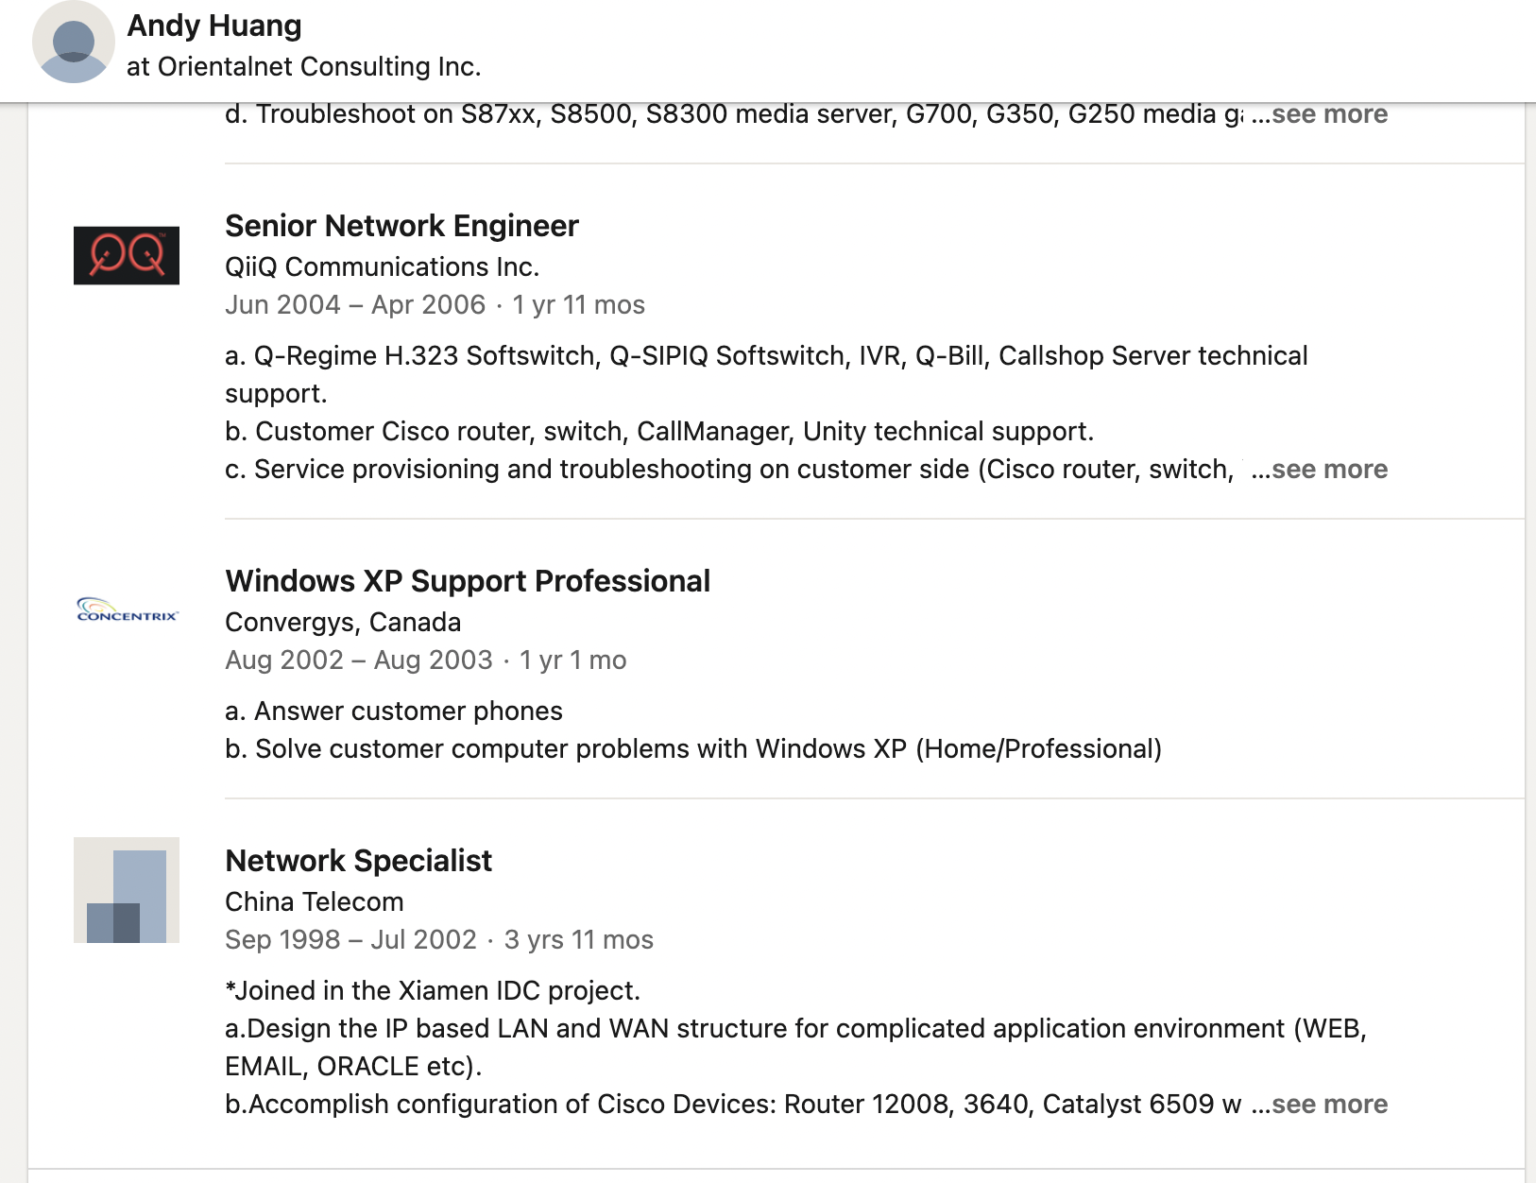This screenshot has width=1536, height=1183.
Task: Click the Concentrix company logo
Action: pyautogui.click(x=126, y=610)
